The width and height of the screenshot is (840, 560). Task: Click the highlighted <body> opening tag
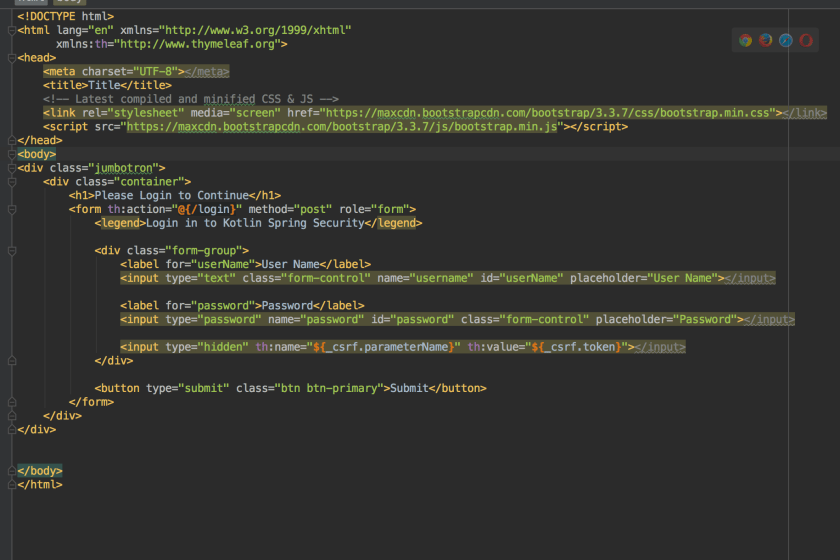36,154
